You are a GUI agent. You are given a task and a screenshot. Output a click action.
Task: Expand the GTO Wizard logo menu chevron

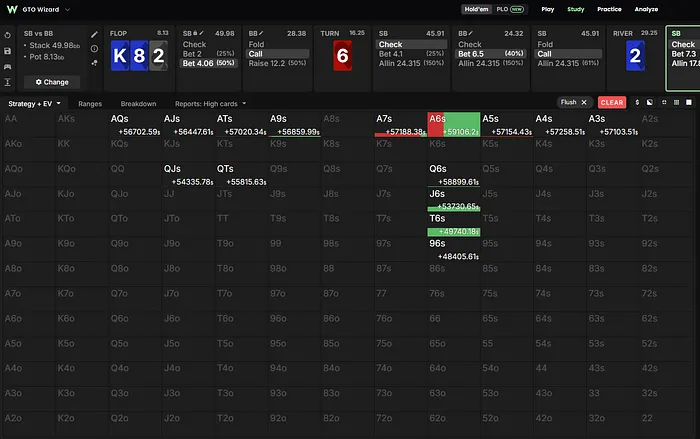pos(67,9)
